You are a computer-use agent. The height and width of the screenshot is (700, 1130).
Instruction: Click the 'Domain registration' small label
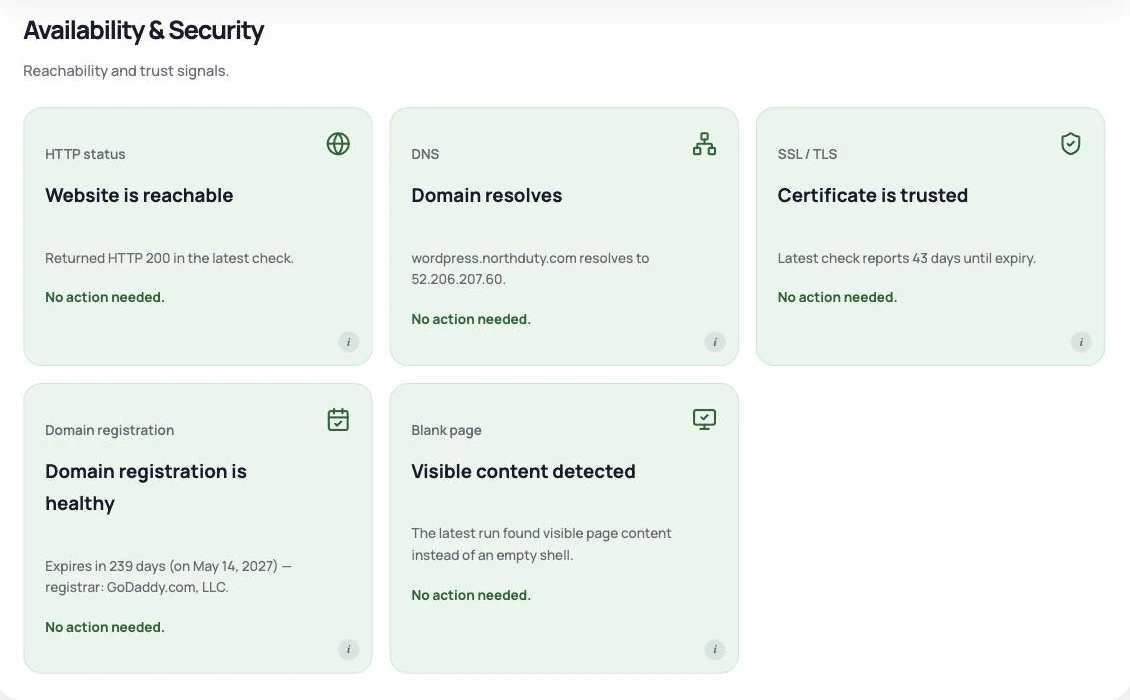coord(110,430)
